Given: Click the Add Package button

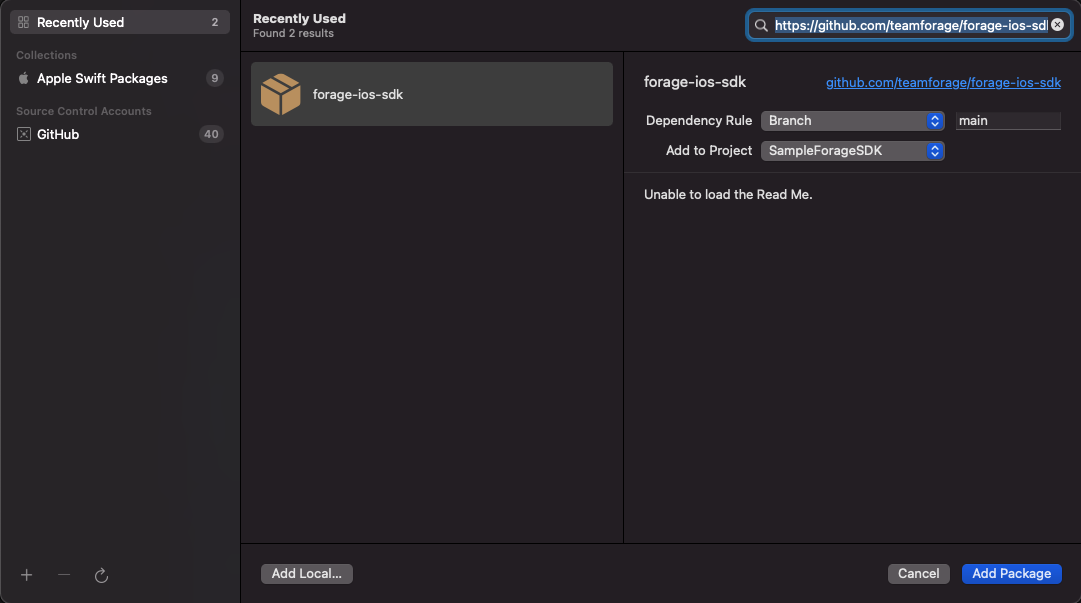Looking at the screenshot, I should point(1011,573).
